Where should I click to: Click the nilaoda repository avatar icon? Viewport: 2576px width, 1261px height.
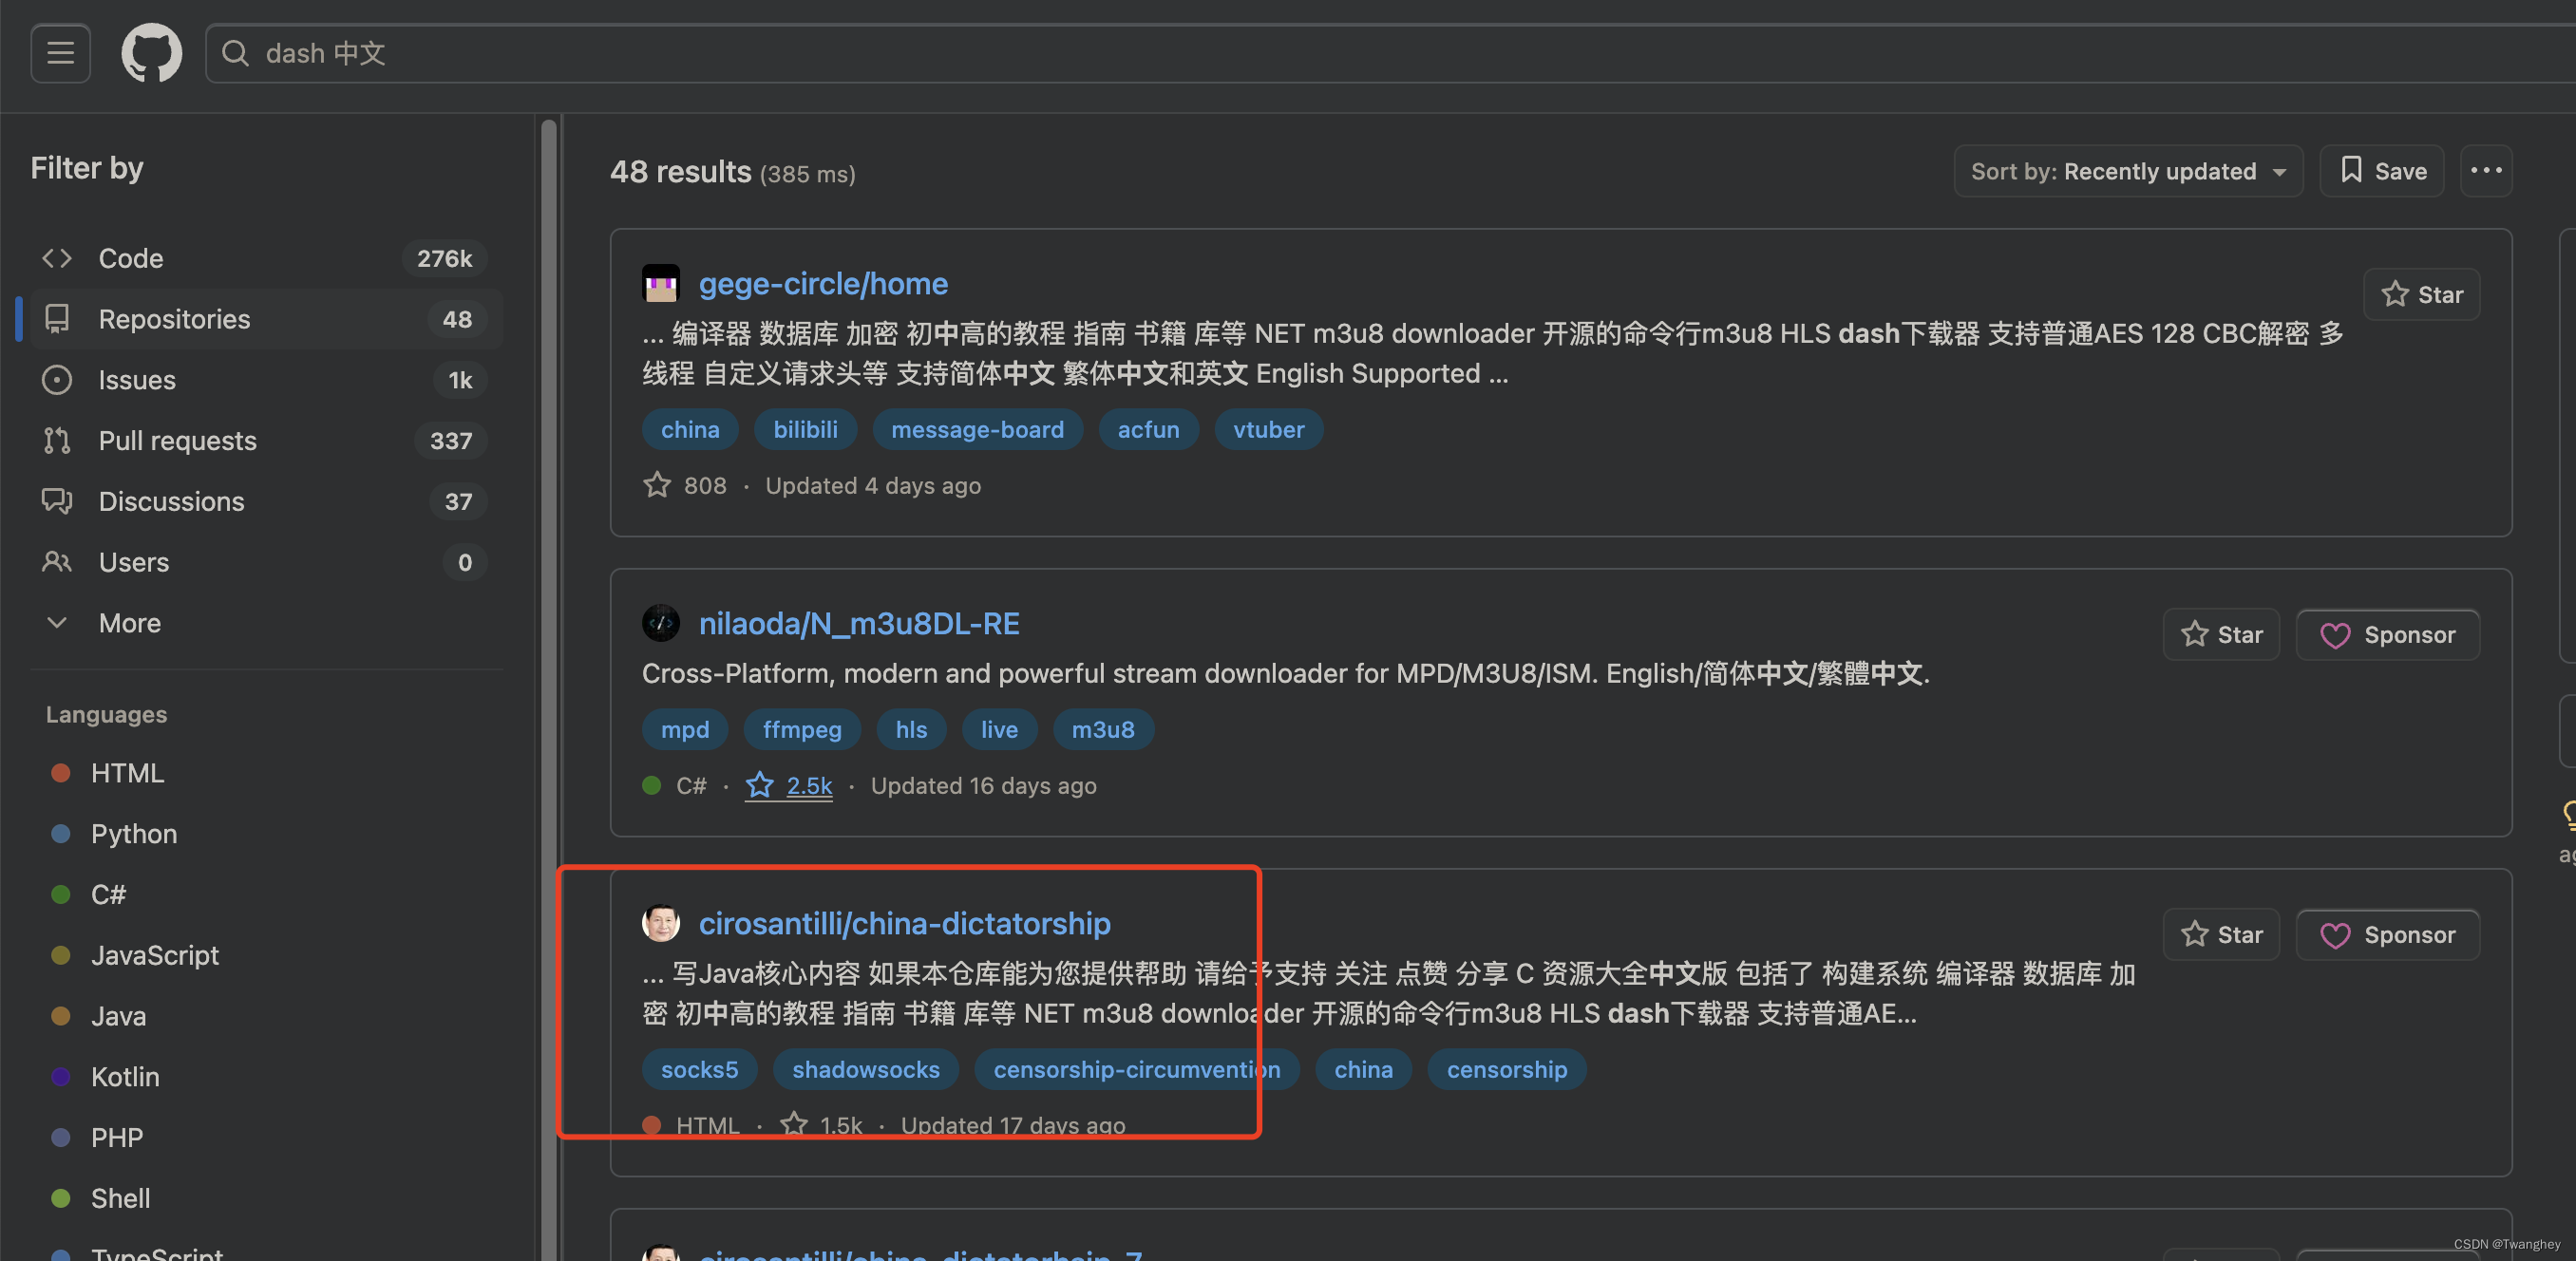point(661,623)
